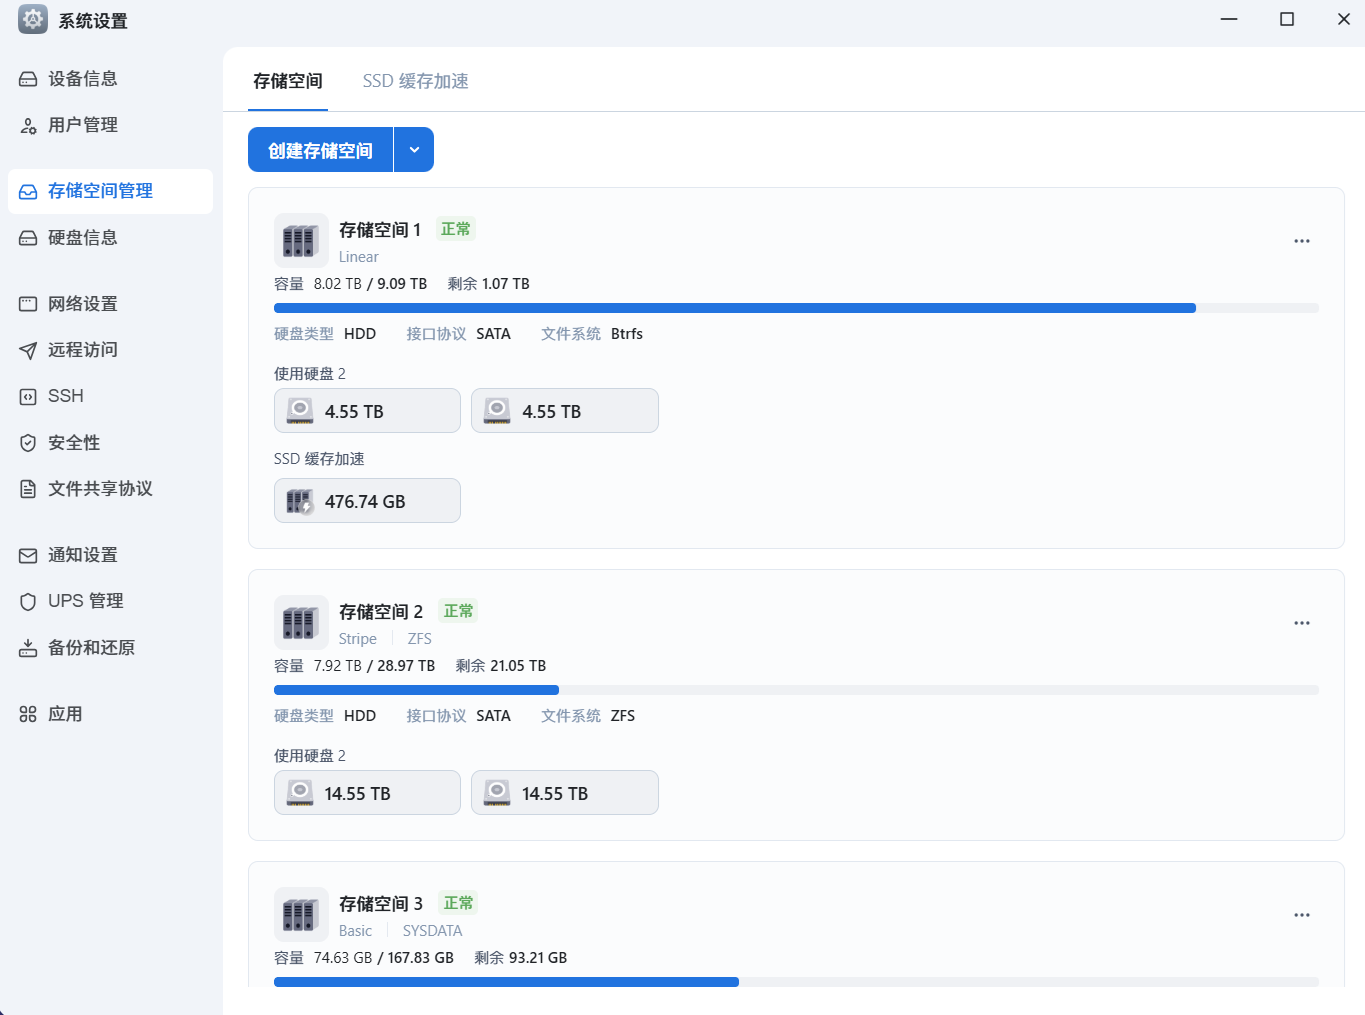Open the 应用 sidebar section
Image resolution: width=1365 pixels, height=1015 pixels.
click(x=64, y=713)
